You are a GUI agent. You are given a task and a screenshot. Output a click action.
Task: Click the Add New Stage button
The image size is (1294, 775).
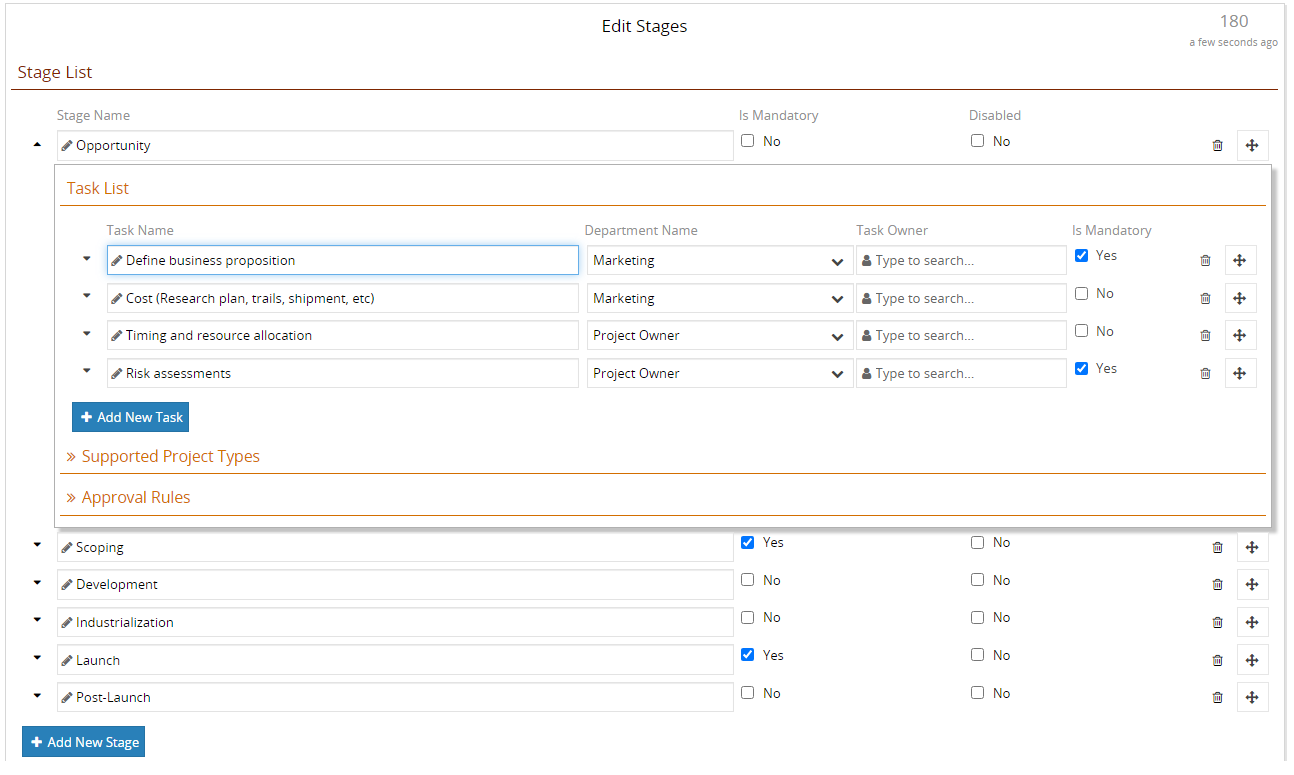click(x=83, y=742)
